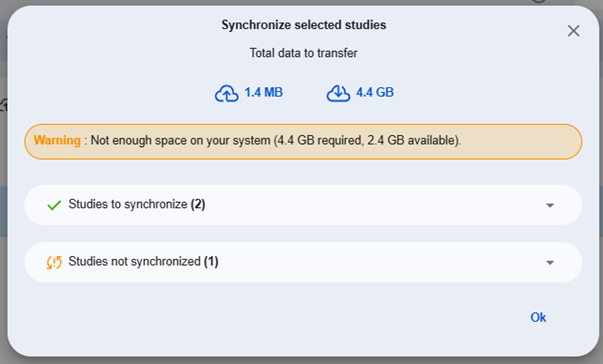This screenshot has width=603, height=364.
Task: Close the synchronize dialog with X
Action: tap(573, 31)
